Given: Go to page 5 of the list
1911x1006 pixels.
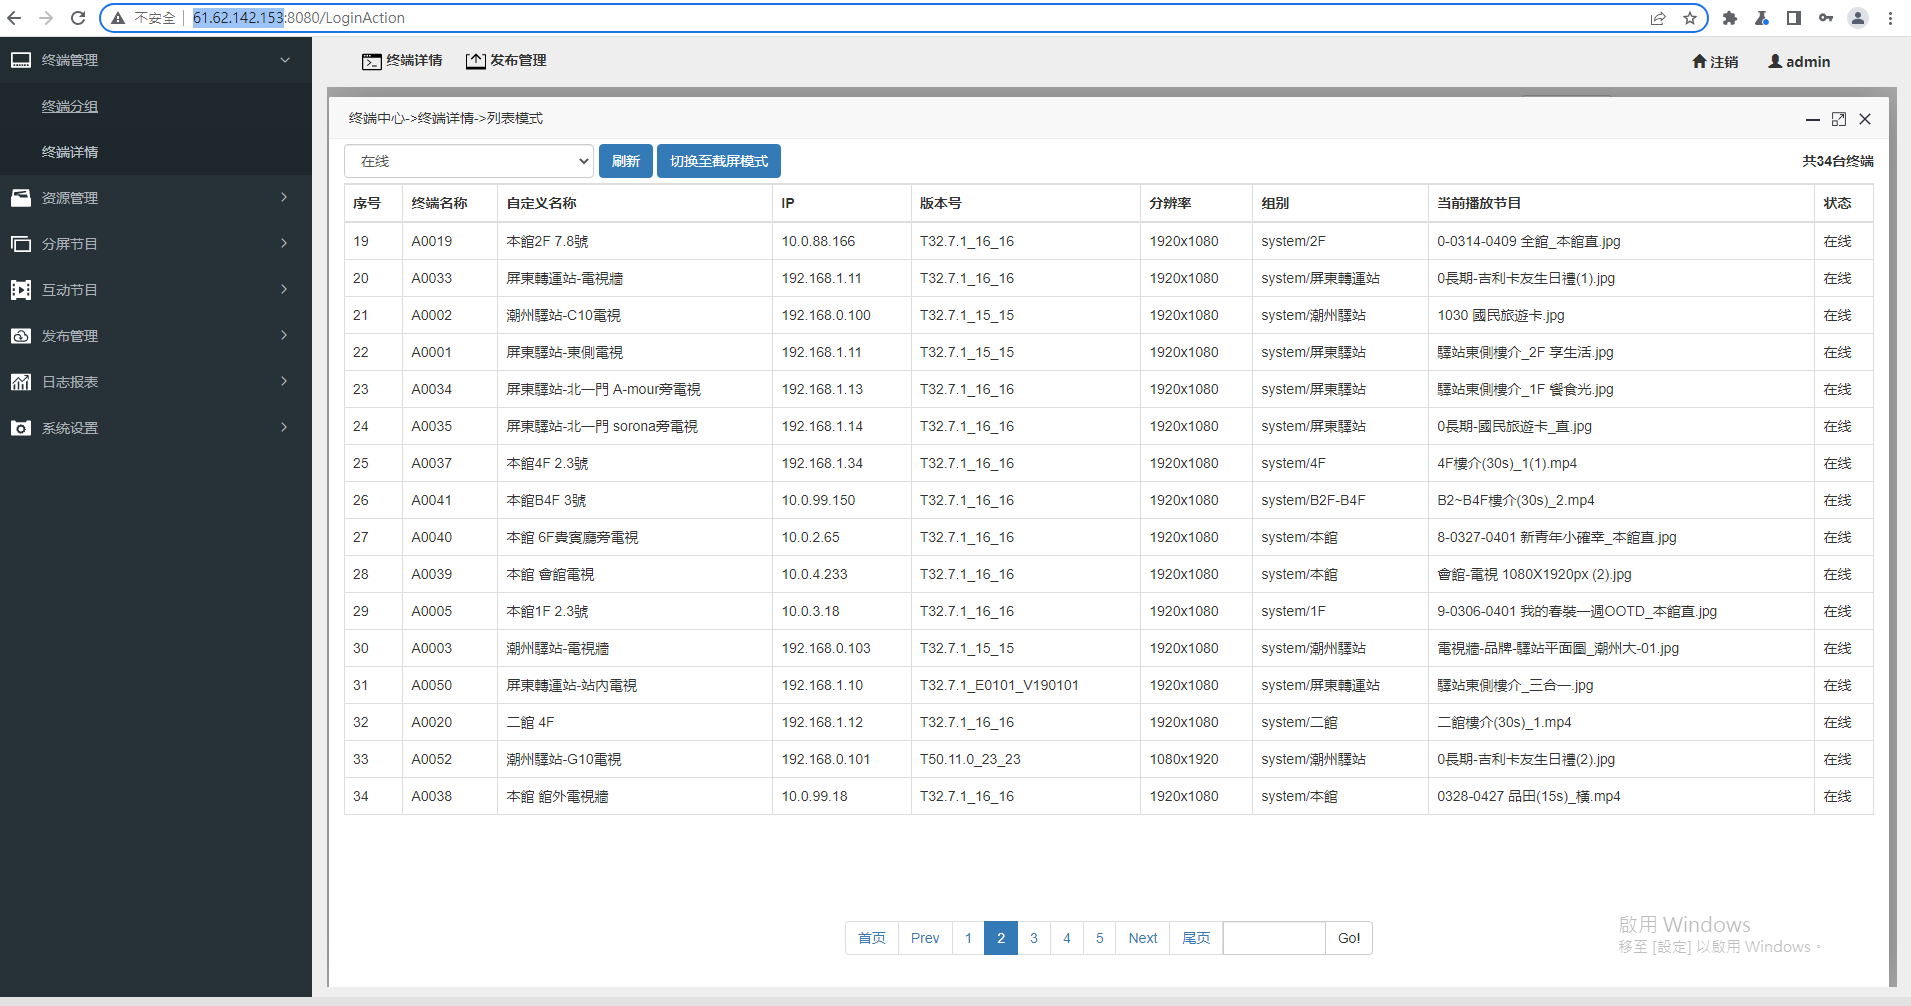Looking at the screenshot, I should (x=1100, y=938).
